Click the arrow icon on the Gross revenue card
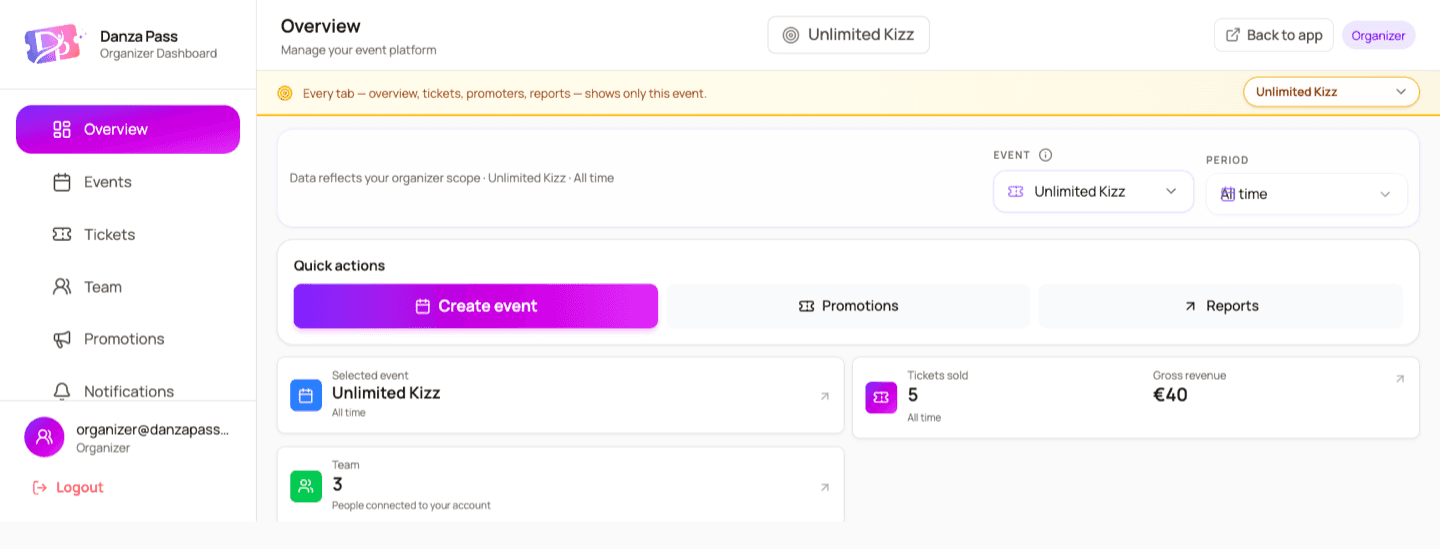Screen dimensions: 1440x549 (1400, 379)
